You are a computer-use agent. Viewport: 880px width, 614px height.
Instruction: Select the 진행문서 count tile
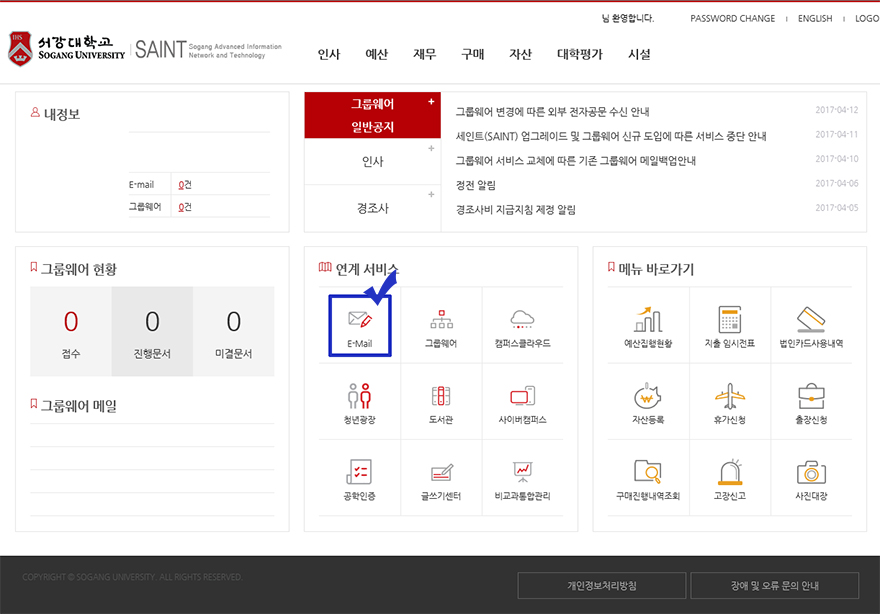152,332
